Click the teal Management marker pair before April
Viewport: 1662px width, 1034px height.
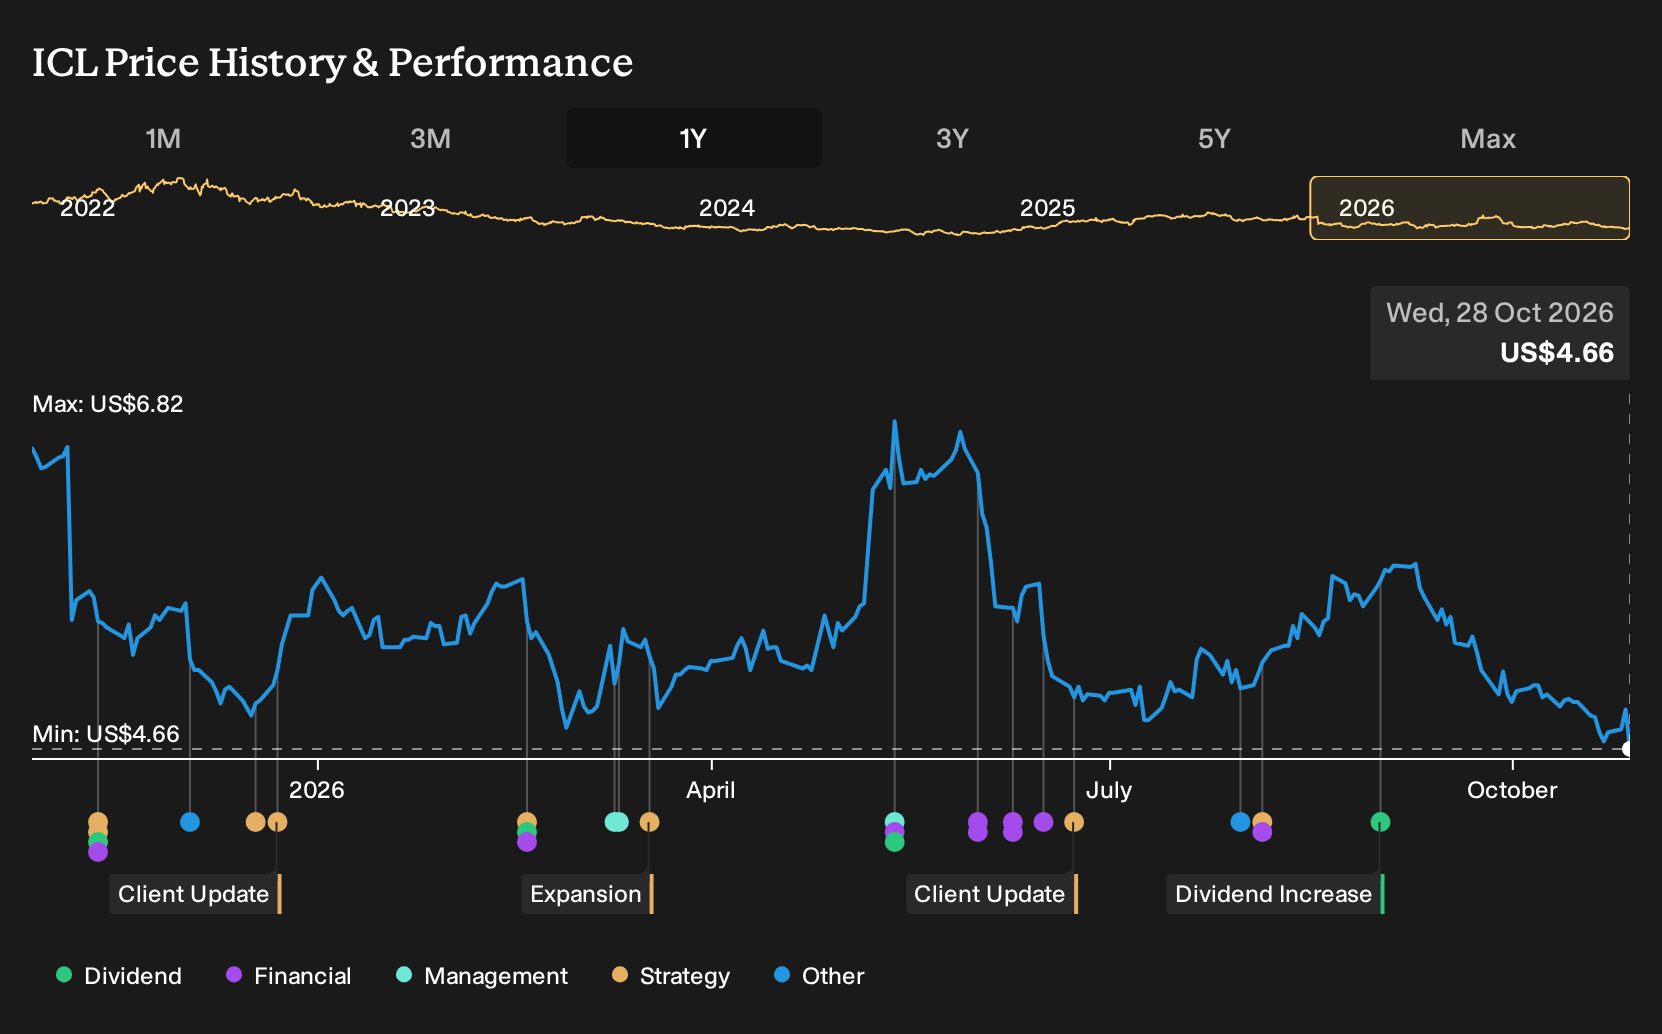tap(617, 822)
